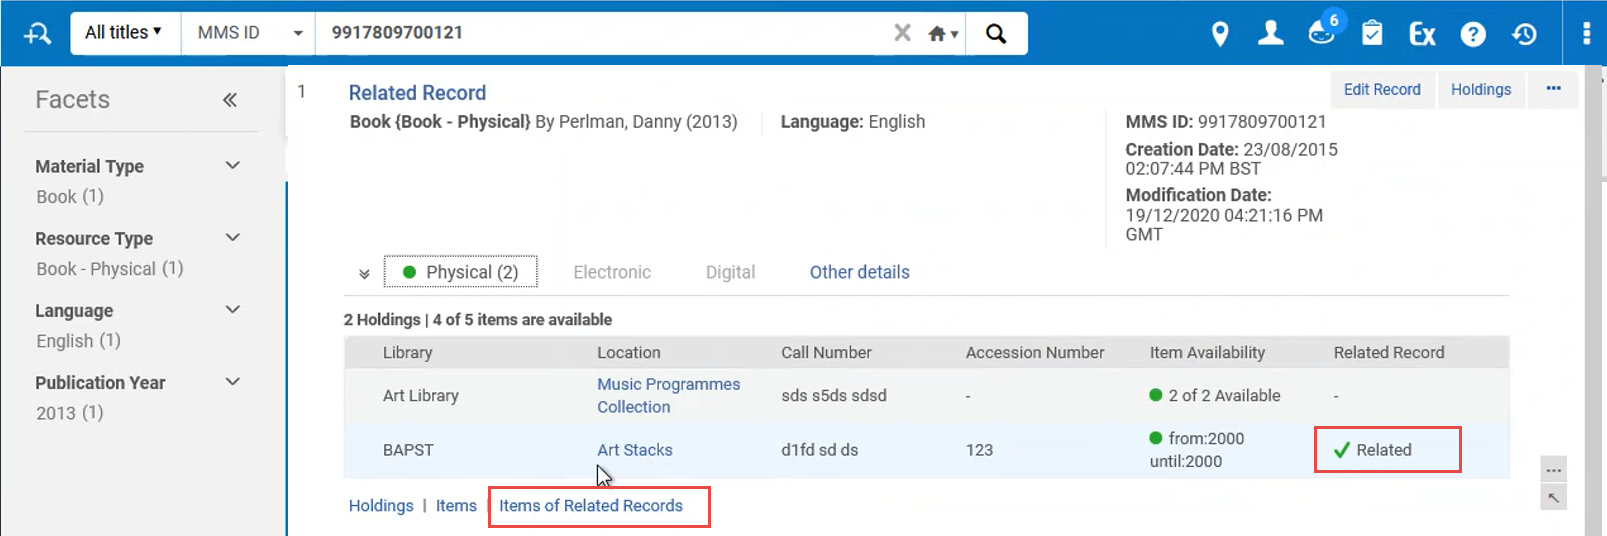The height and width of the screenshot is (536, 1607).
Task: Open the recent history clock icon
Action: point(1524,35)
